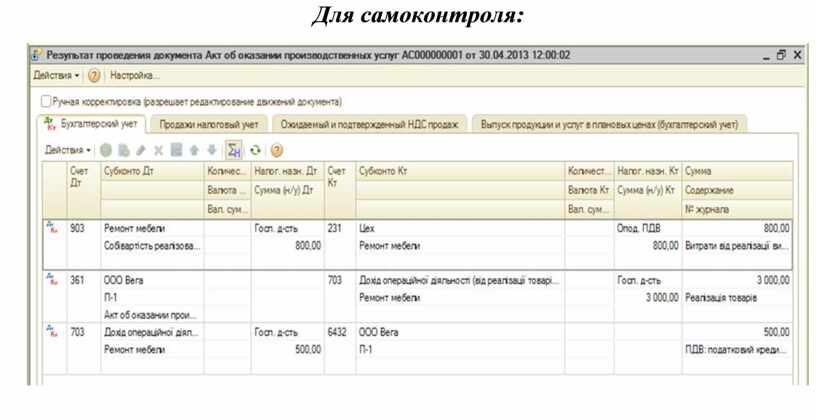The height and width of the screenshot is (420, 816).
Task: Click the ПДВ: податковий креди... cell
Action: click(x=737, y=350)
